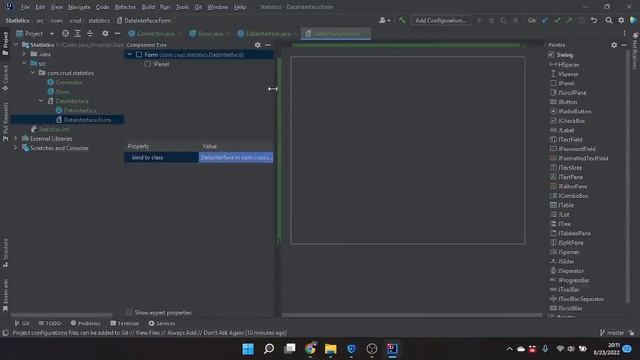
Task: Pick JTable from palette
Action: 562,205
